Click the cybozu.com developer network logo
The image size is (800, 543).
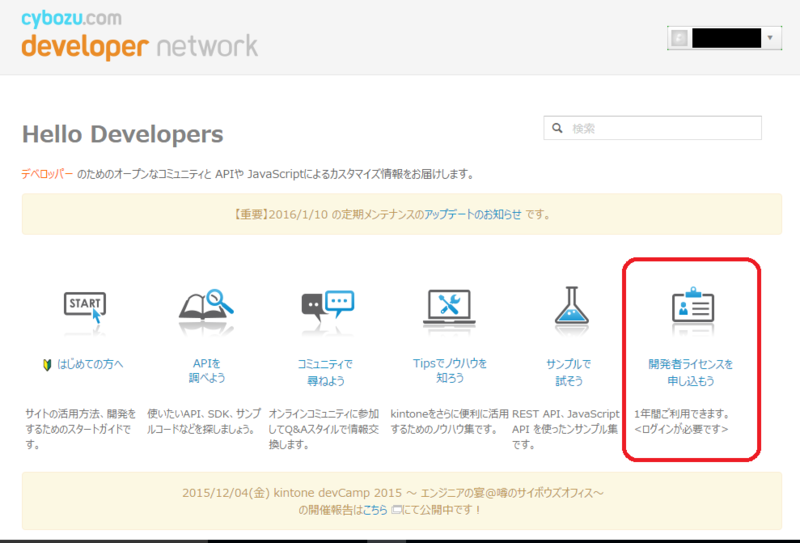tap(139, 35)
